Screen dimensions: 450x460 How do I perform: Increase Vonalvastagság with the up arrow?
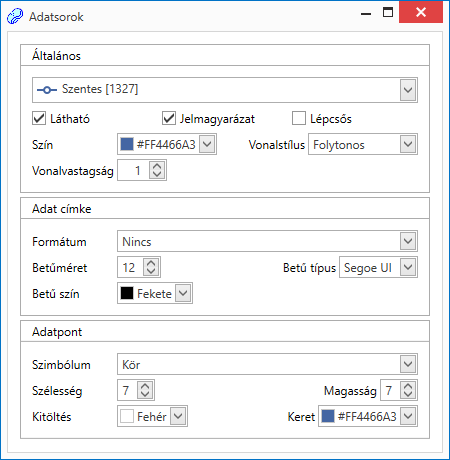(157, 166)
